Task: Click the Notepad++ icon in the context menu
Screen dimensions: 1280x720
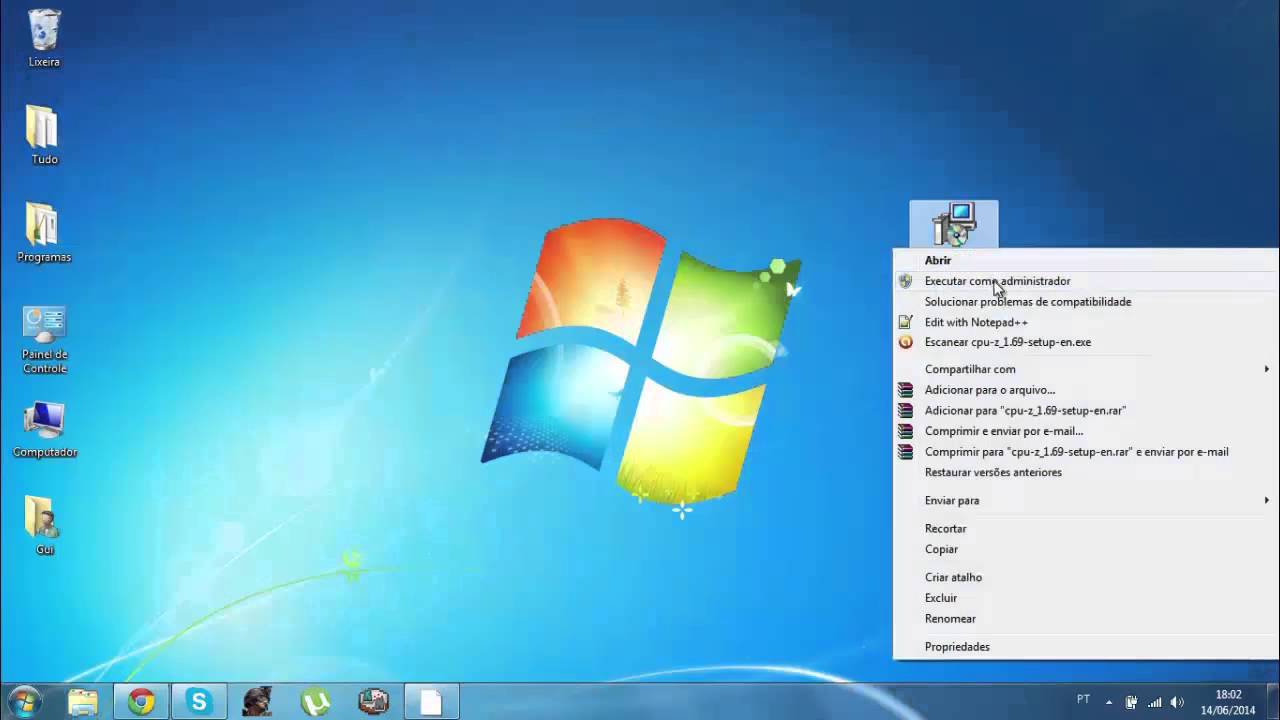Action: pyautogui.click(x=905, y=322)
